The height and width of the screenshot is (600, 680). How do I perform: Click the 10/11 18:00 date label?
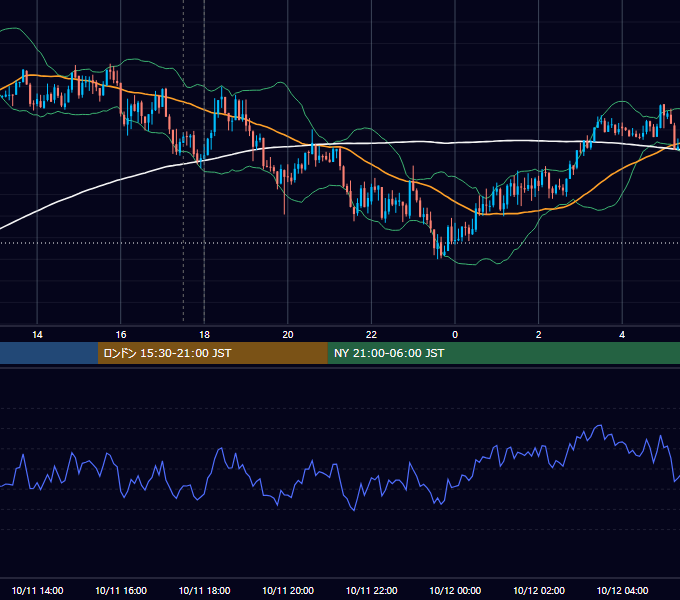click(x=204, y=590)
